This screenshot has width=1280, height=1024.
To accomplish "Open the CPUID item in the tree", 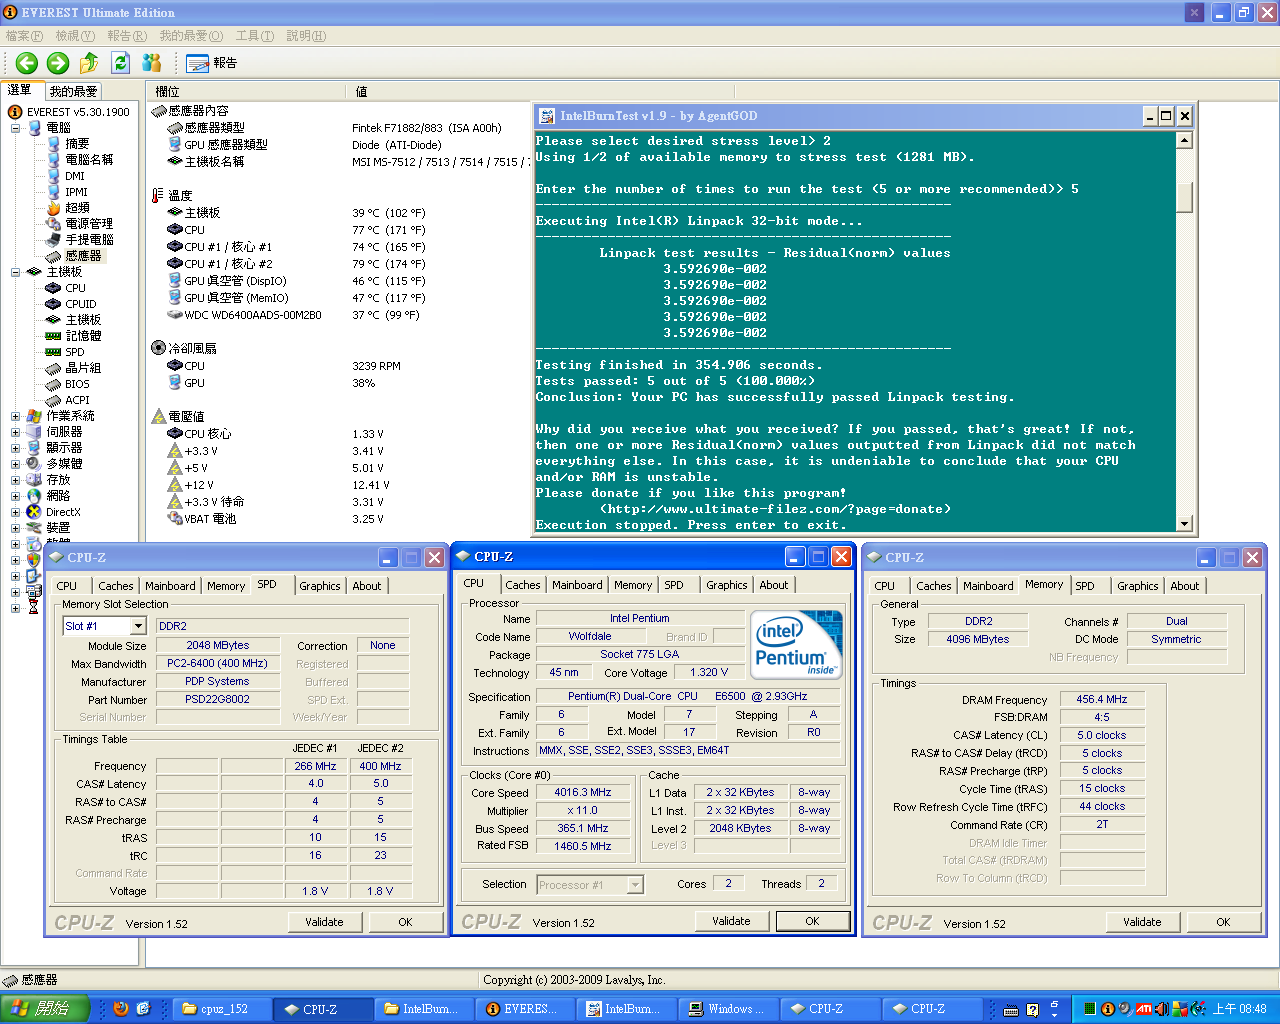I will (x=81, y=304).
